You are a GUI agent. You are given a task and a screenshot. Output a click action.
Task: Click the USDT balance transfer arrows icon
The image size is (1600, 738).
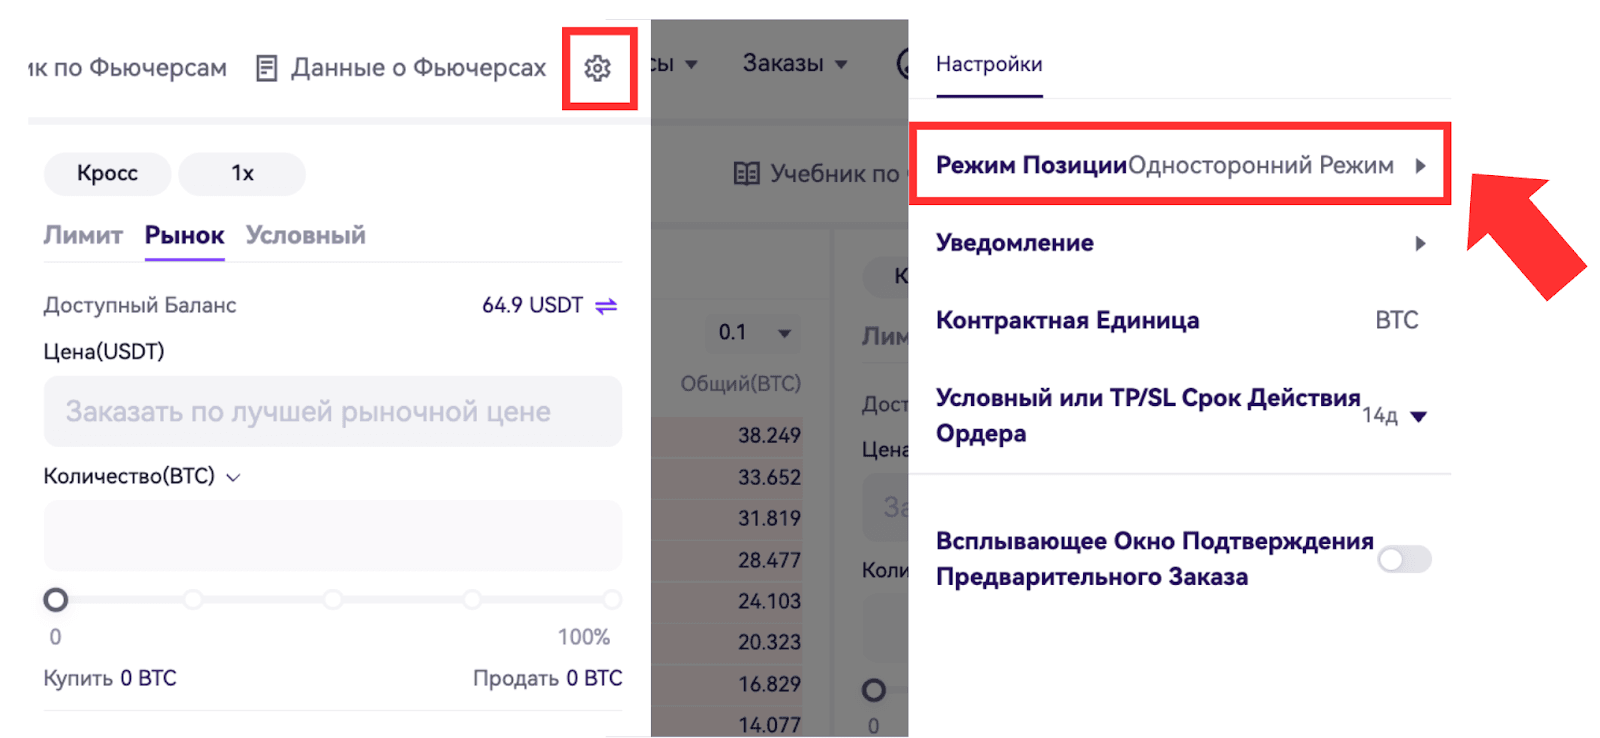(x=606, y=306)
